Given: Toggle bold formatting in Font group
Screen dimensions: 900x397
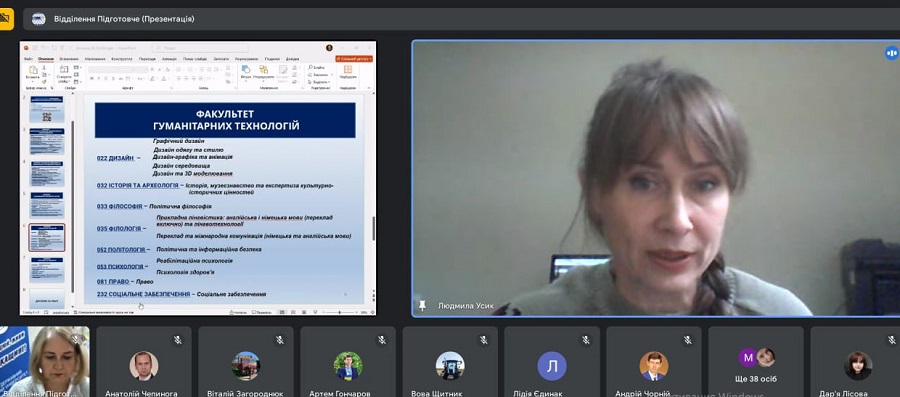Looking at the screenshot, I should (92, 79).
